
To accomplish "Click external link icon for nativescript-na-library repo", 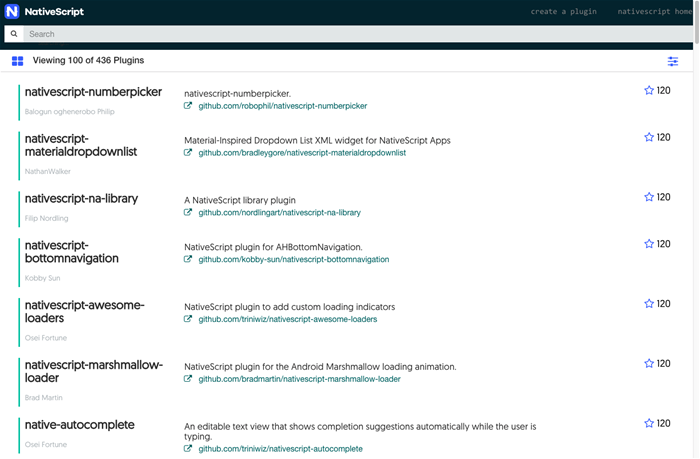I will 188,213.
